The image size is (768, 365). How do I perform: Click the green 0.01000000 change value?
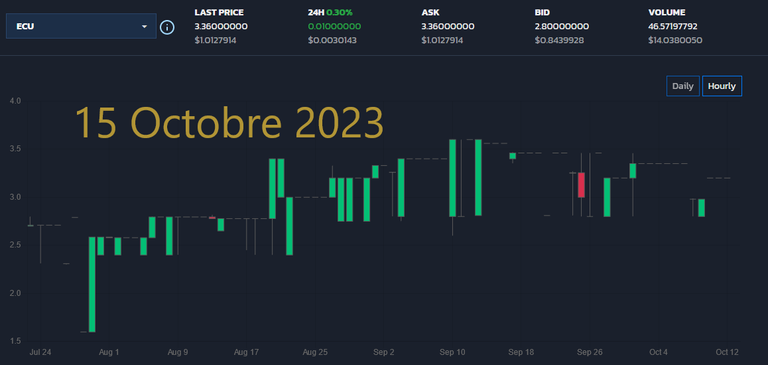pyautogui.click(x=335, y=26)
